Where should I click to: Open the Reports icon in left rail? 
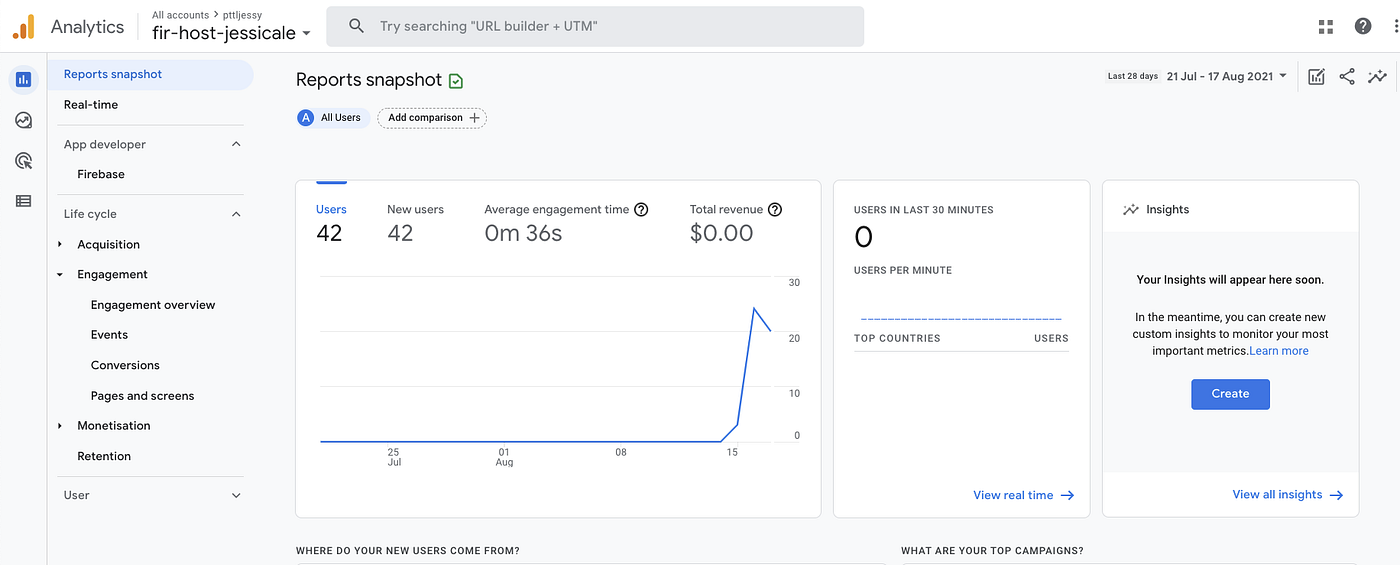click(23, 79)
